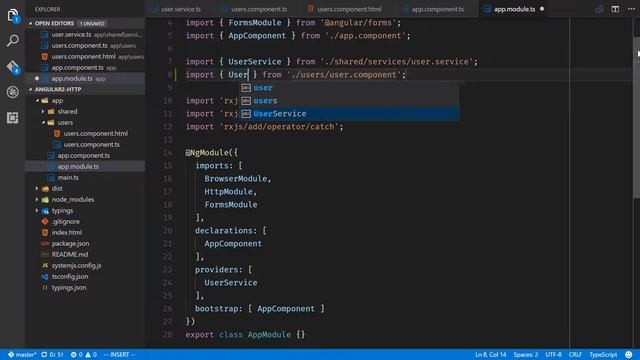Open the Explorer view in activity bar

pyautogui.click(x=13, y=16)
